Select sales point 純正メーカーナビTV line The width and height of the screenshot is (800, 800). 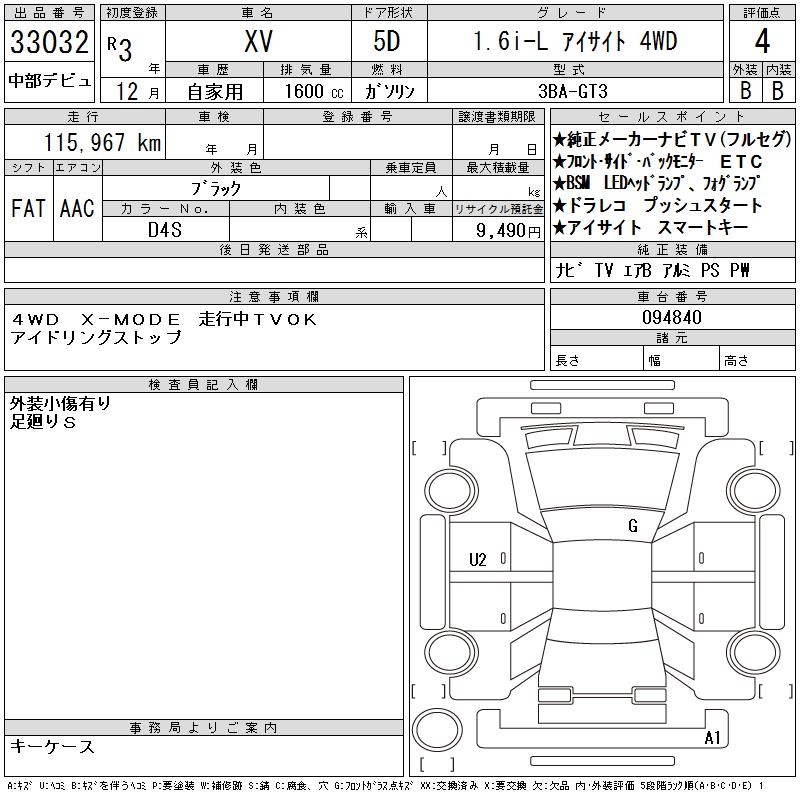(672, 139)
